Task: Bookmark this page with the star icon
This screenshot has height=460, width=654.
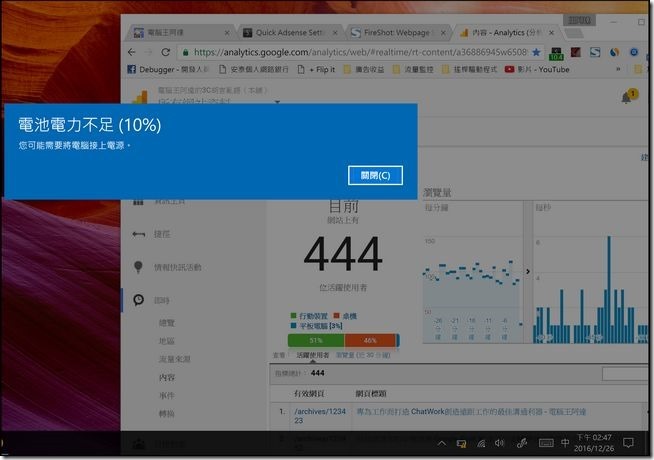Action: pyautogui.click(x=536, y=52)
